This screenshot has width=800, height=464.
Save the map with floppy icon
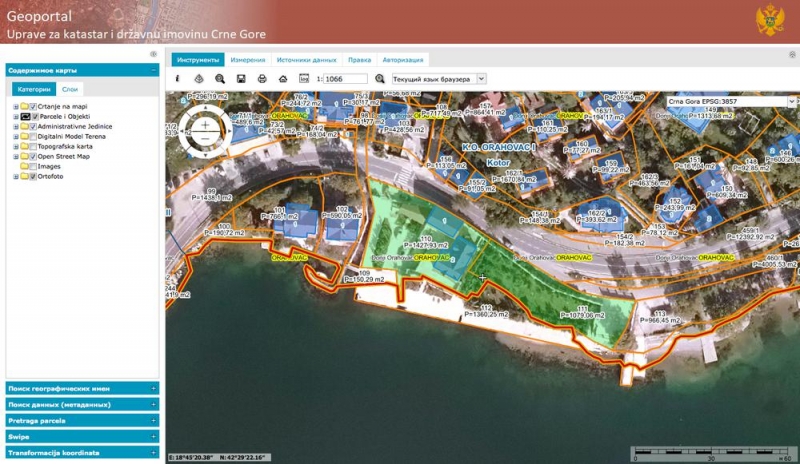click(x=241, y=79)
